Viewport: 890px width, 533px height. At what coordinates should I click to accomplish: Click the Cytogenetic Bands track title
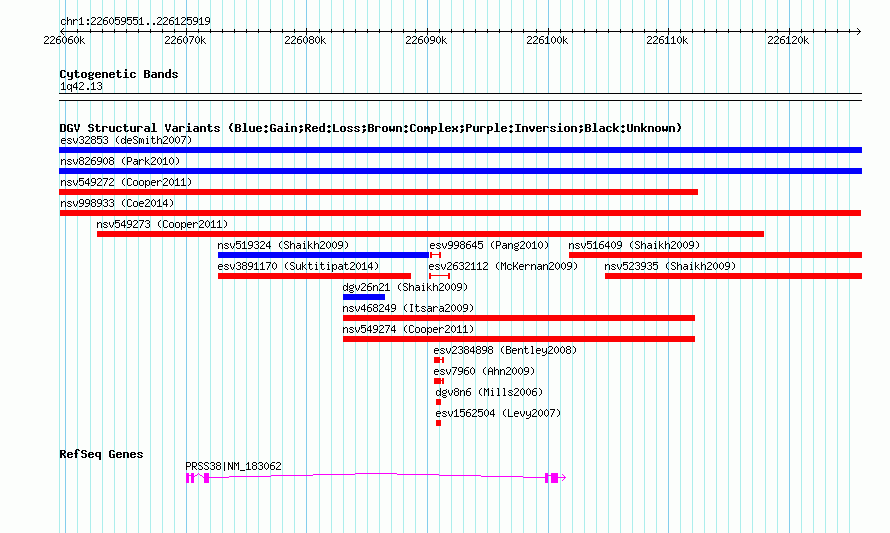click(119, 74)
